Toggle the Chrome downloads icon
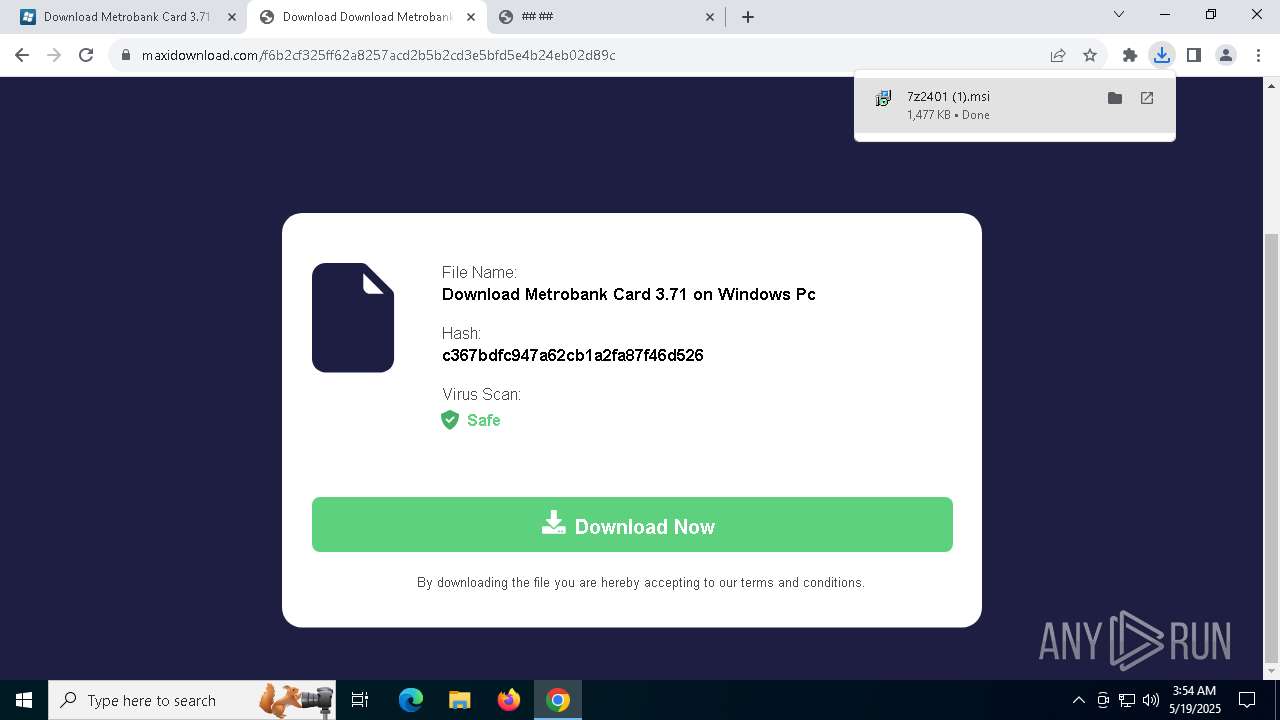Image resolution: width=1280 pixels, height=720 pixels. (x=1162, y=55)
